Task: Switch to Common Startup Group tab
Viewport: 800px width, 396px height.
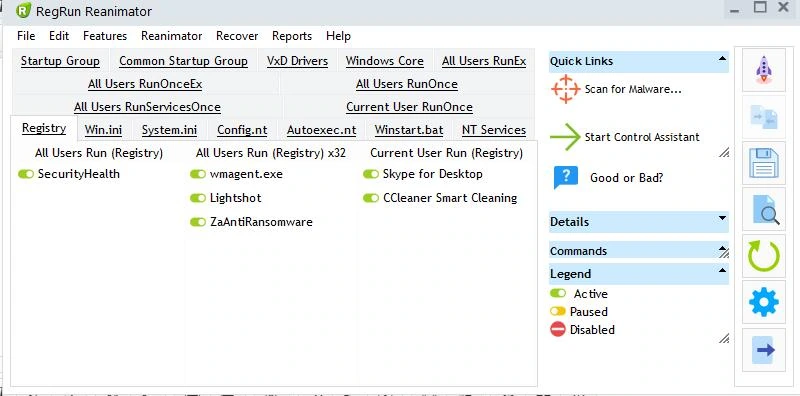Action: tap(184, 61)
